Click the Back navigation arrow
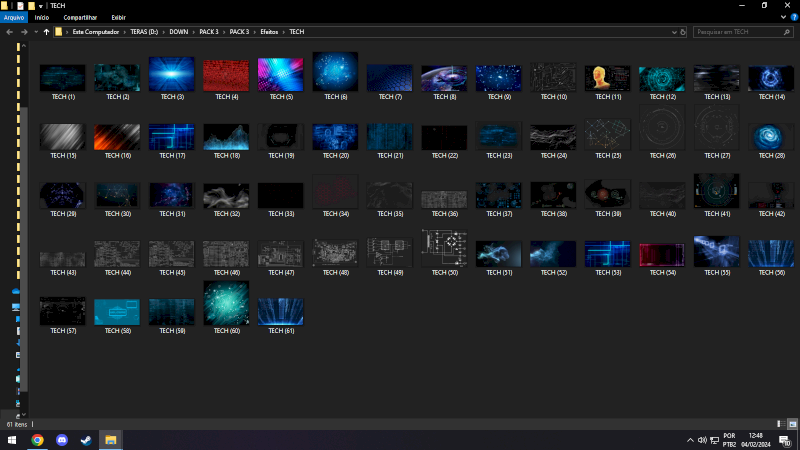The width and height of the screenshot is (800, 450). [x=9, y=32]
